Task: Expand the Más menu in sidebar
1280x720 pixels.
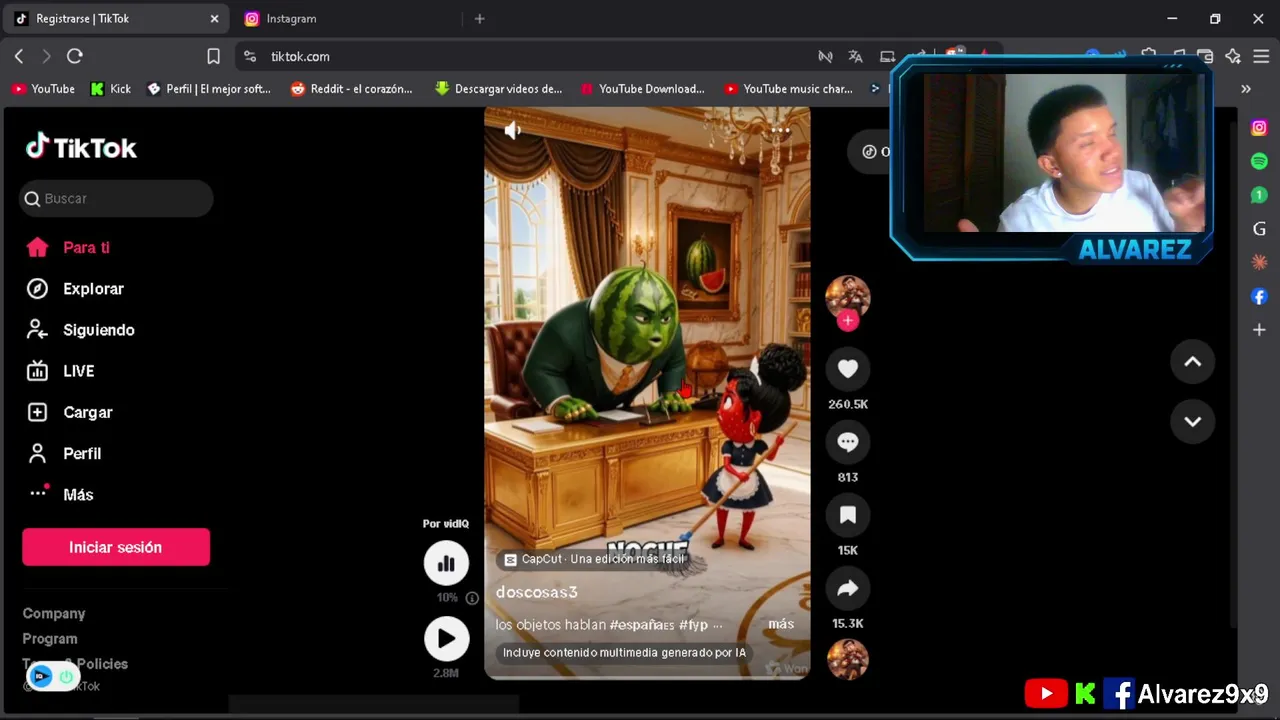Action: click(x=60, y=494)
